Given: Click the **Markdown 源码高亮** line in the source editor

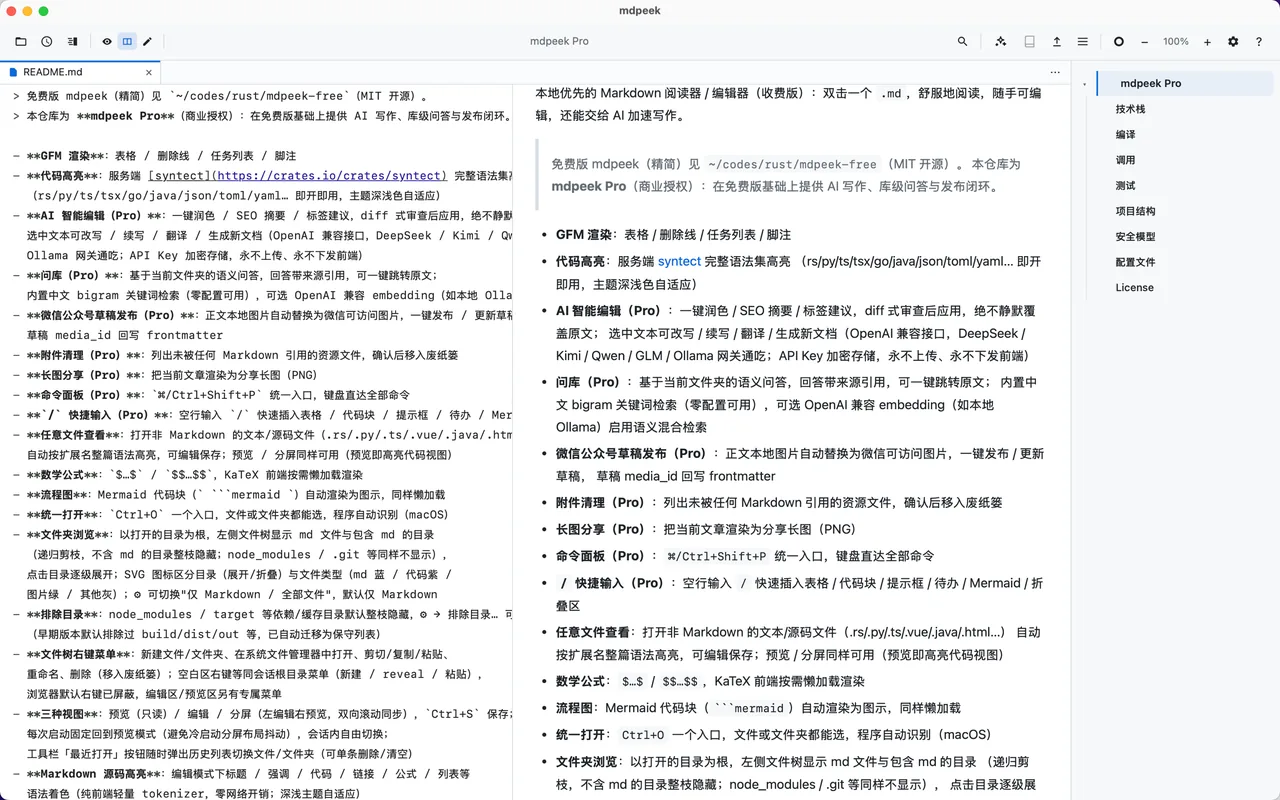Looking at the screenshot, I should click(x=241, y=774).
